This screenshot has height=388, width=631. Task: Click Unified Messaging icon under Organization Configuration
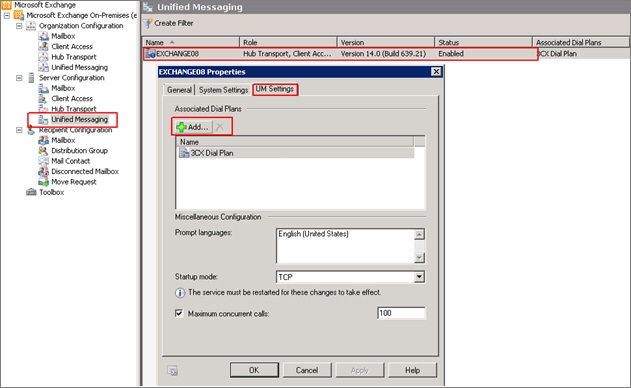coord(43,68)
